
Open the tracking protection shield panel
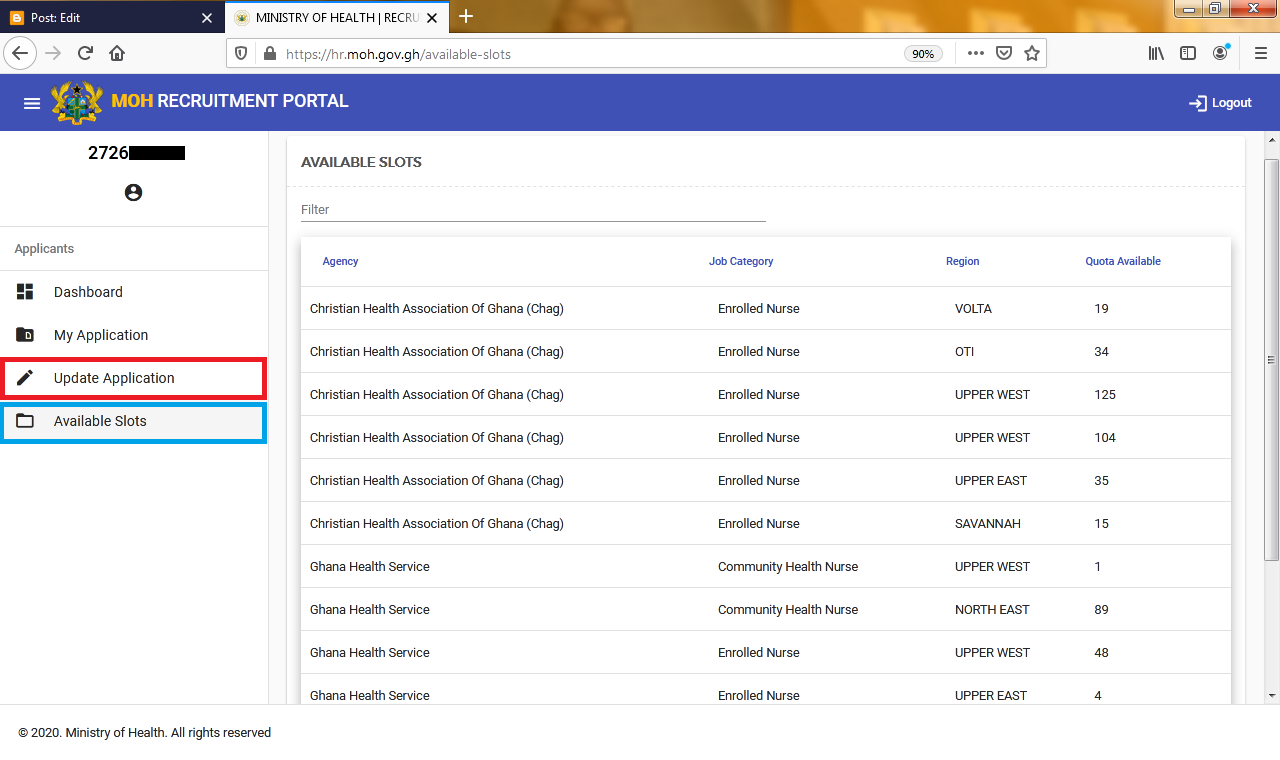pos(240,53)
